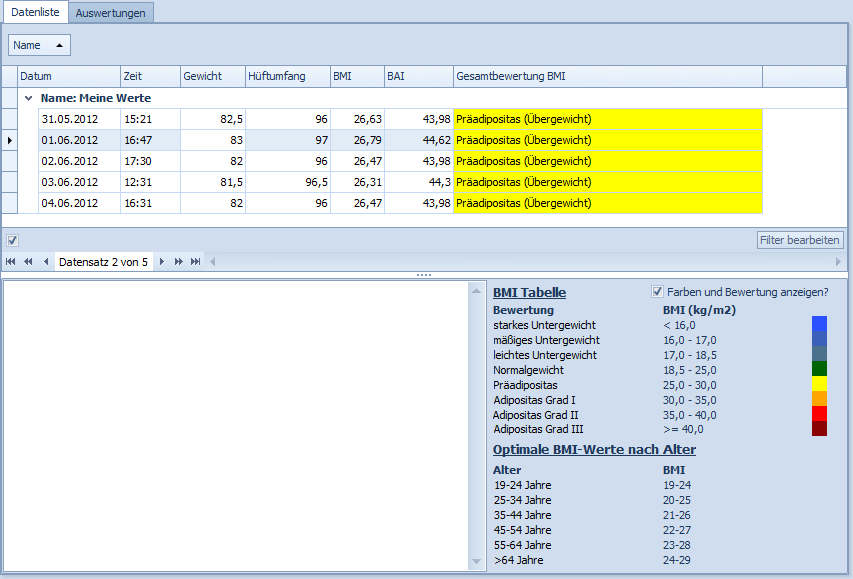Click the 'Normalgewicht' row label
Image resolution: width=853 pixels, height=579 pixels.
(x=528, y=370)
